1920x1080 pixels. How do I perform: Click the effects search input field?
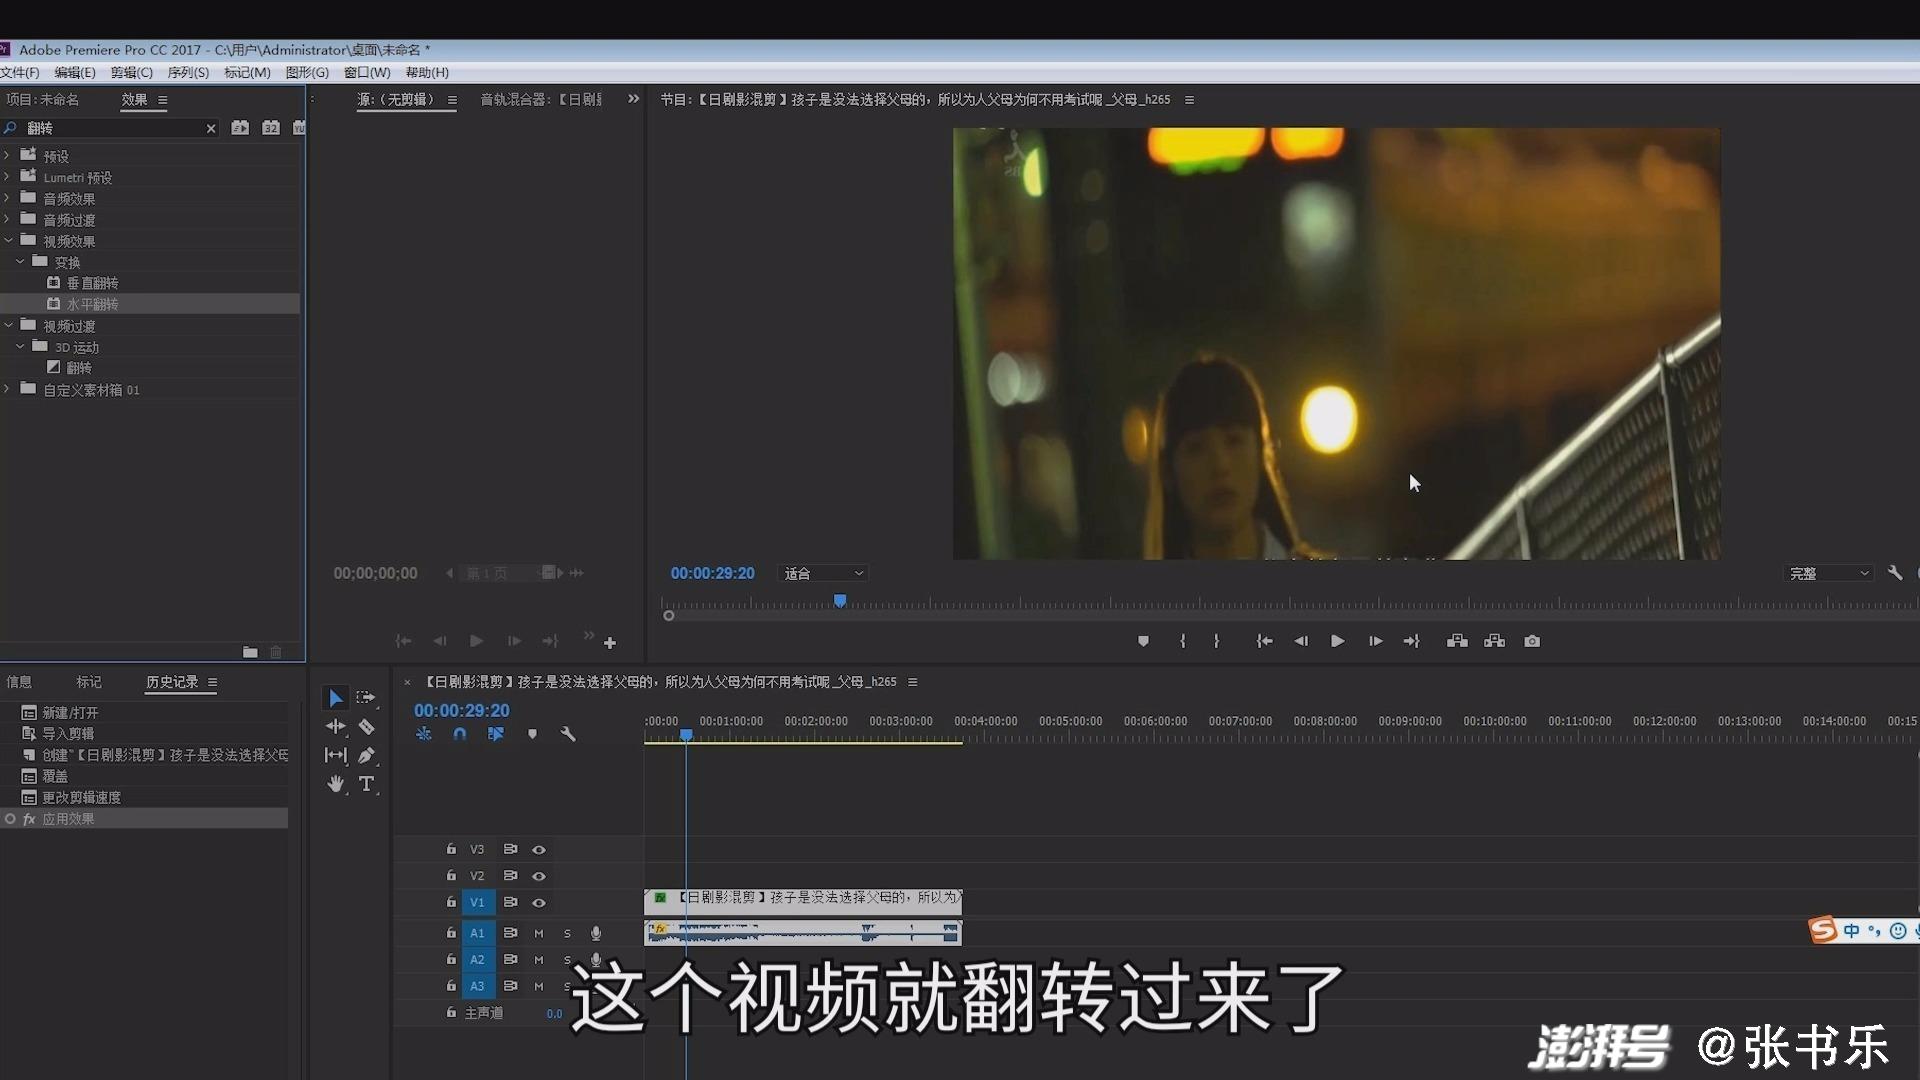(x=112, y=128)
